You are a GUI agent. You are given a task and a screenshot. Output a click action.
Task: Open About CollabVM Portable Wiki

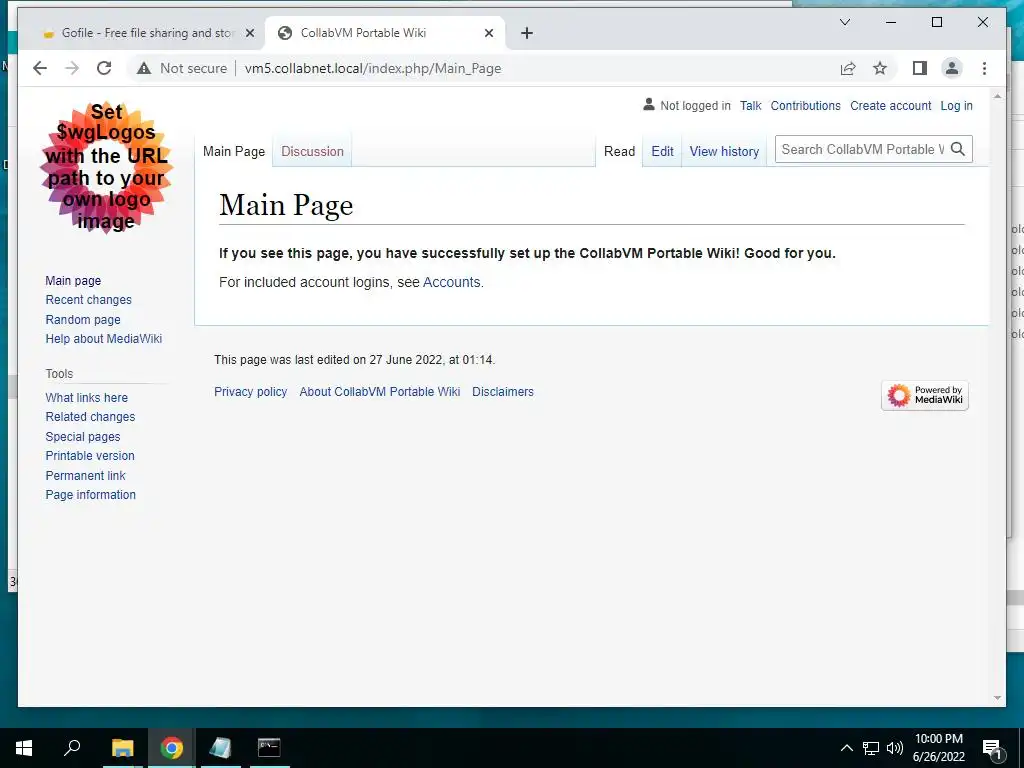tap(379, 392)
